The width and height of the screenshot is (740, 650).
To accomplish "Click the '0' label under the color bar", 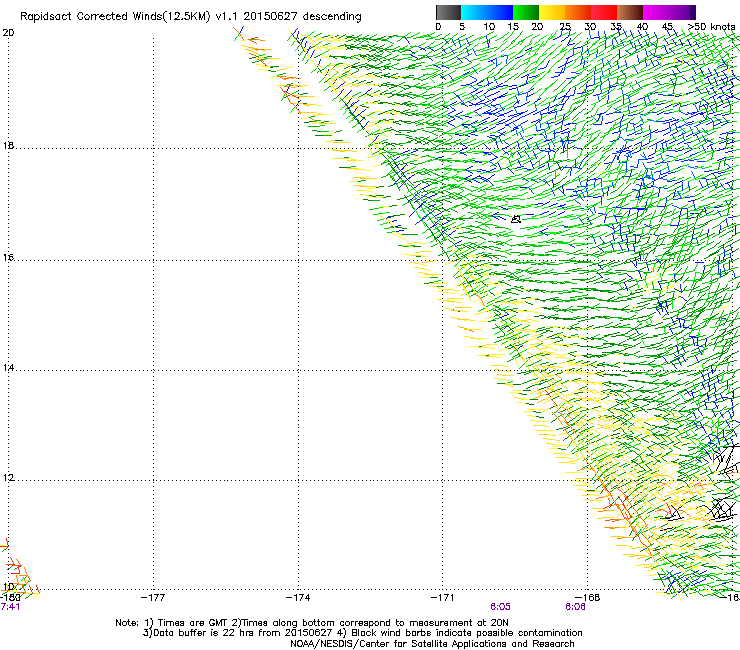I will tap(438, 27).
